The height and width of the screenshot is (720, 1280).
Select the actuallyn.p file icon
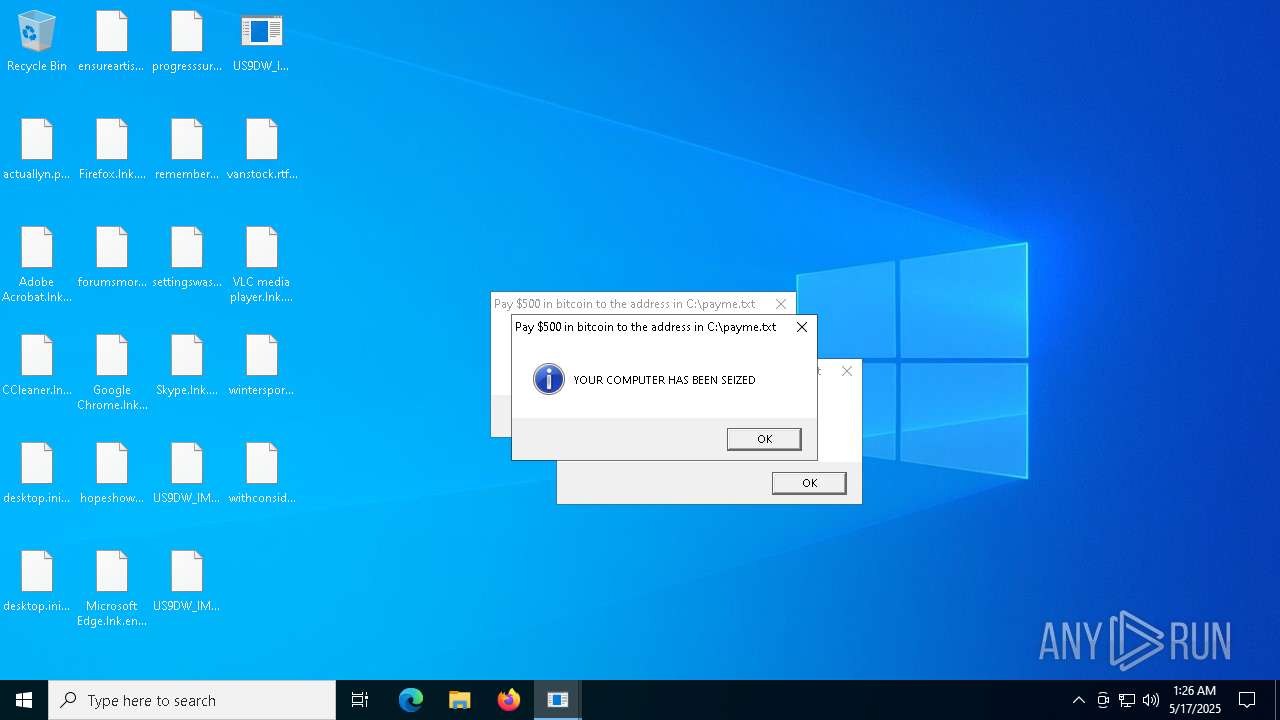[37, 149]
